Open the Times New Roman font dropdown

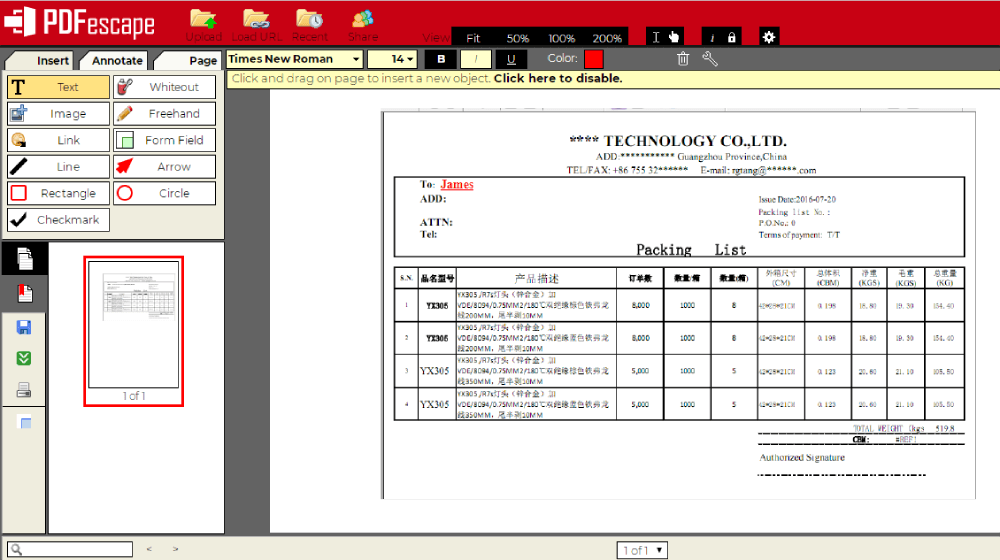pyautogui.click(x=294, y=59)
